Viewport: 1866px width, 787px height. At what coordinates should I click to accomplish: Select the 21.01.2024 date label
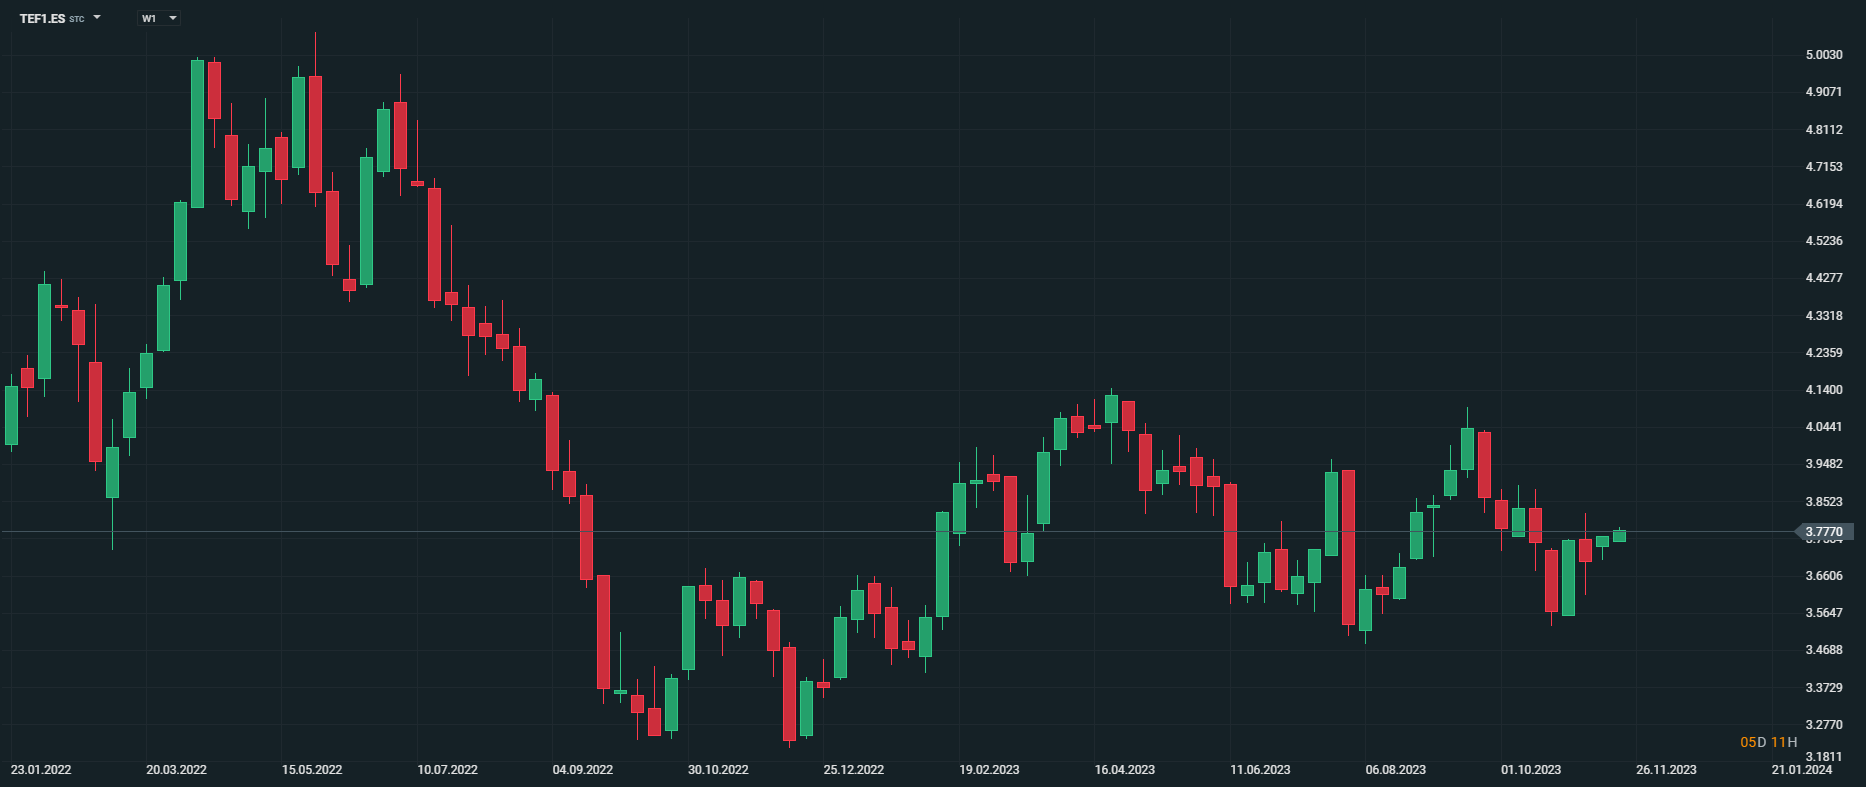coord(1802,770)
